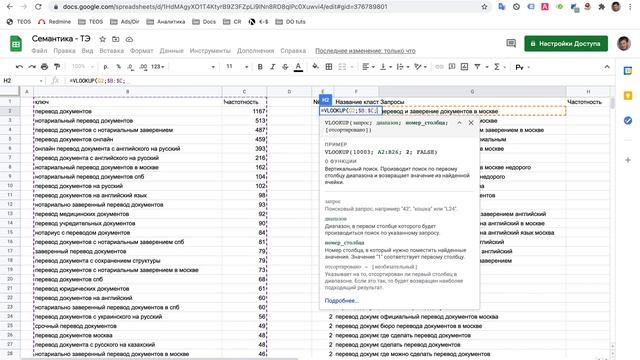
Task: Select the paint format tool
Action: point(57,67)
